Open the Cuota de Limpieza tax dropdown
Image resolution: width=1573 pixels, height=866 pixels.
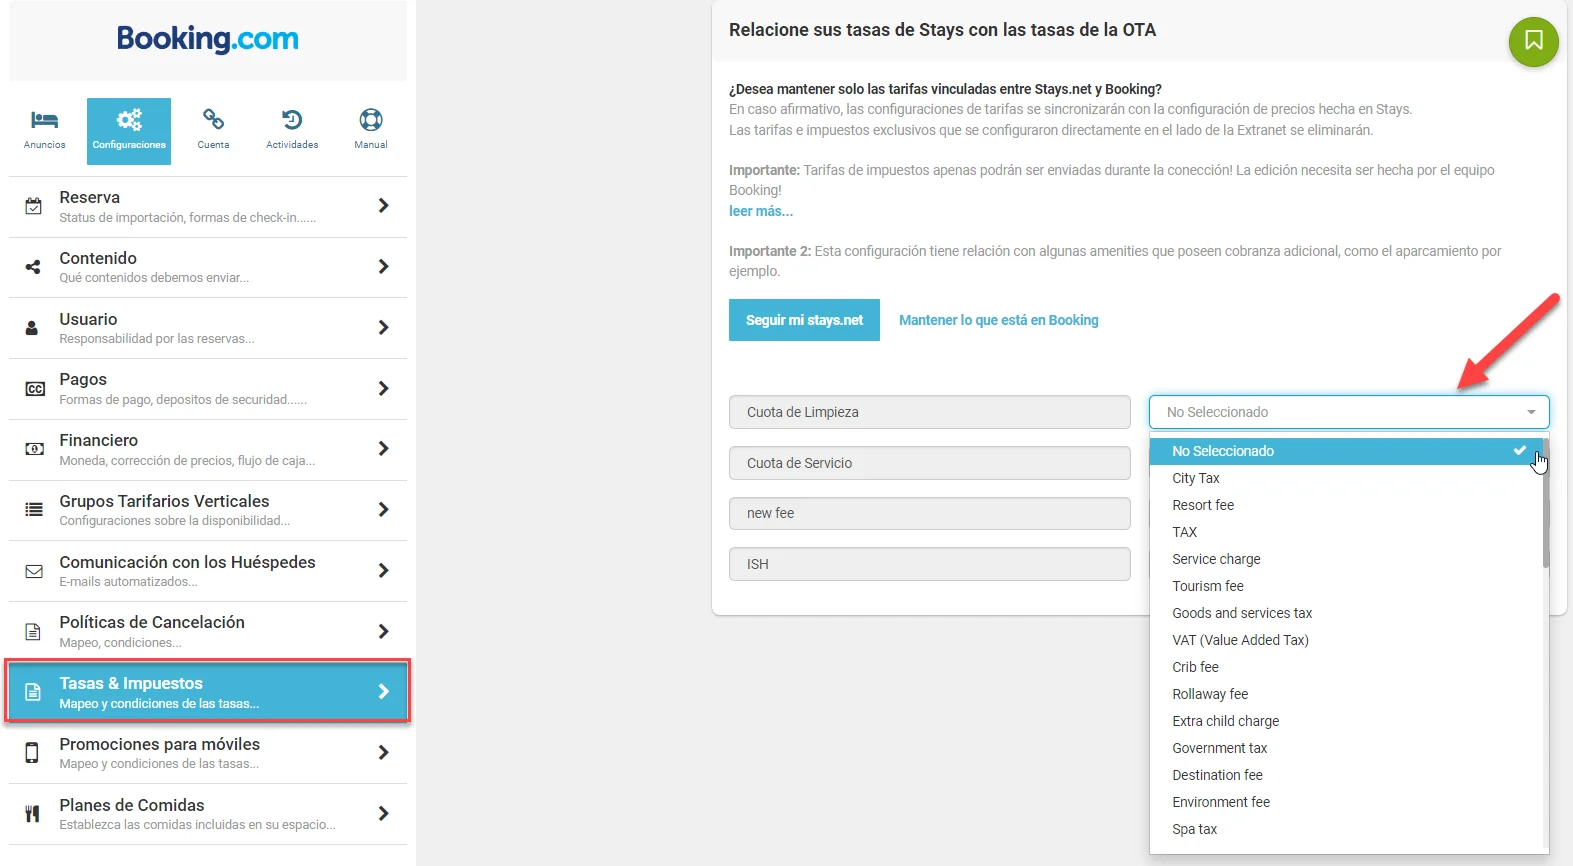1349,412
